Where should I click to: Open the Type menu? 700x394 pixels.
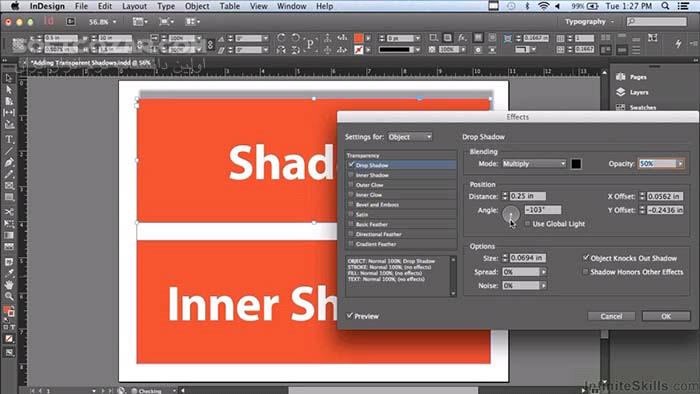pyautogui.click(x=166, y=6)
